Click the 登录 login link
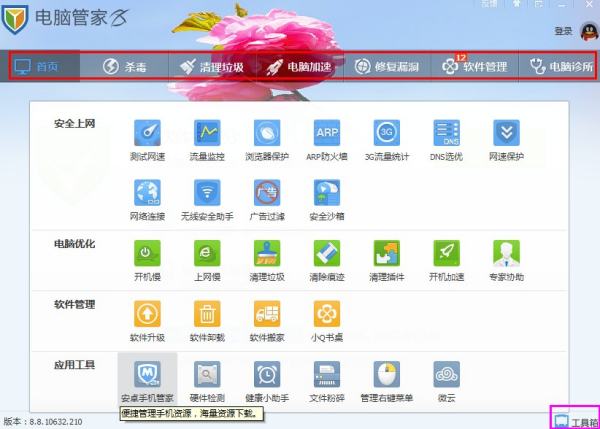600x429 pixels. 563,31
